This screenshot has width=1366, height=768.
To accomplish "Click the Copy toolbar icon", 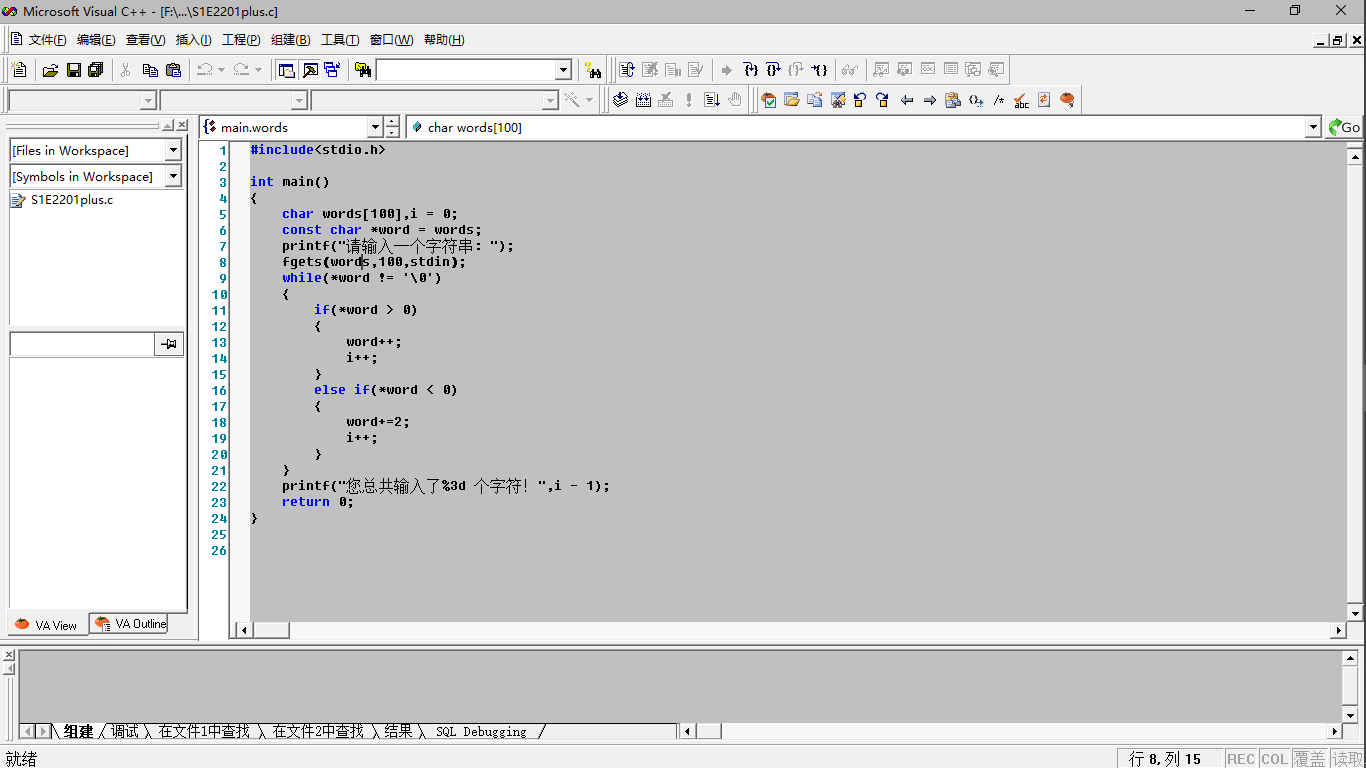I will pos(150,70).
